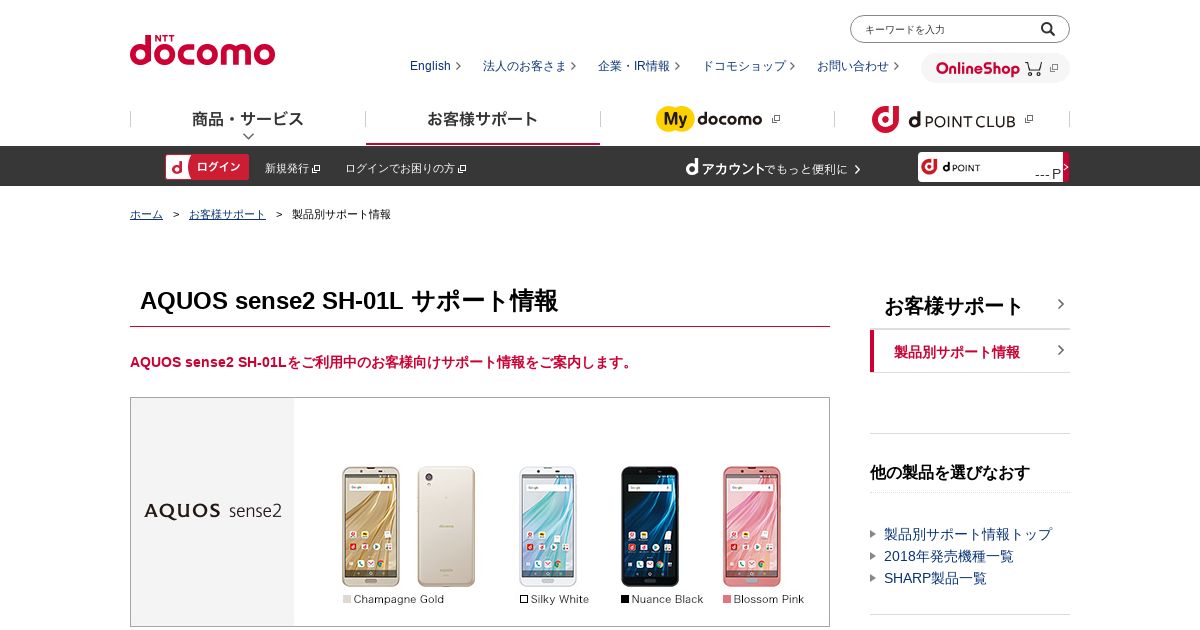Open 新規発行 link

(x=292, y=169)
